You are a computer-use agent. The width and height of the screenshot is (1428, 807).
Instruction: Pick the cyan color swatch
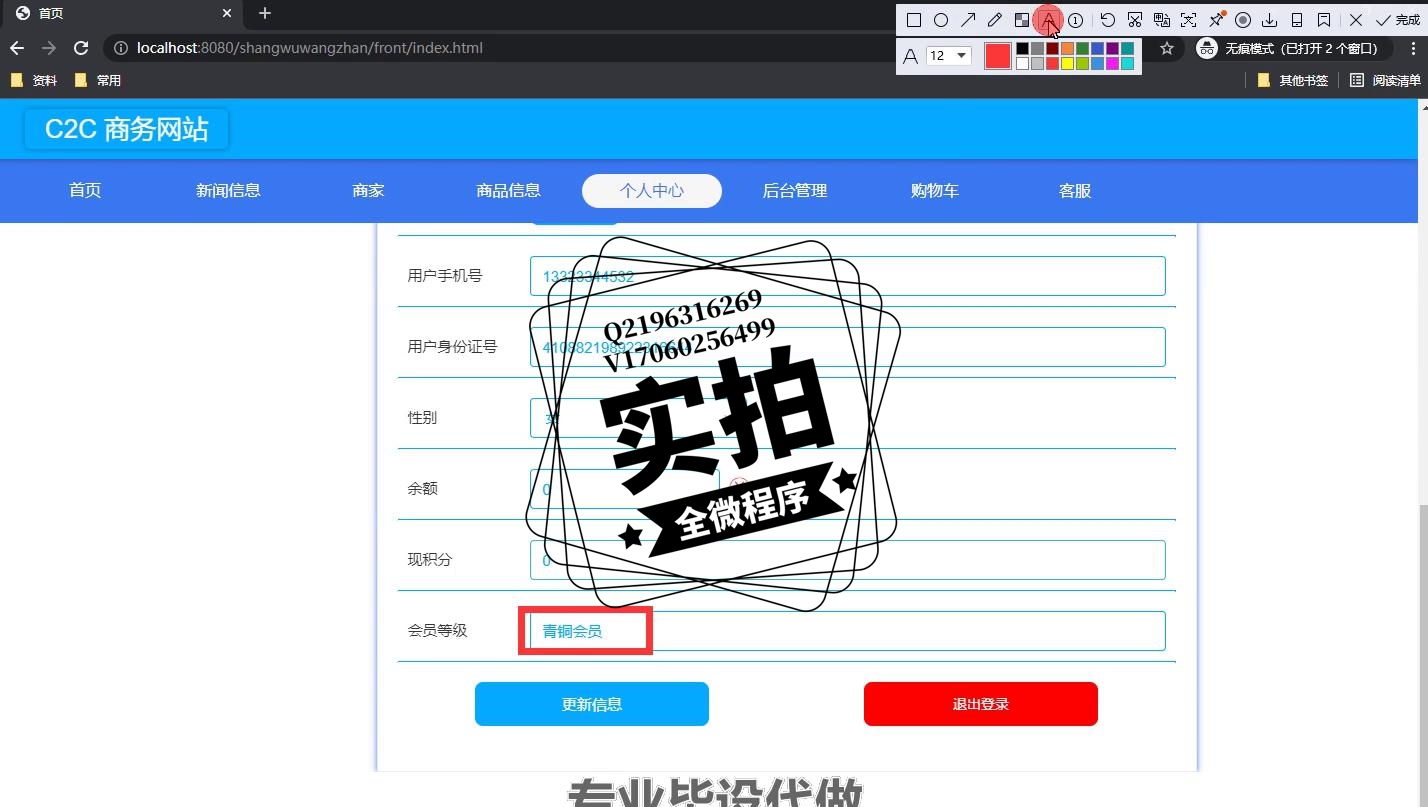pos(1127,64)
